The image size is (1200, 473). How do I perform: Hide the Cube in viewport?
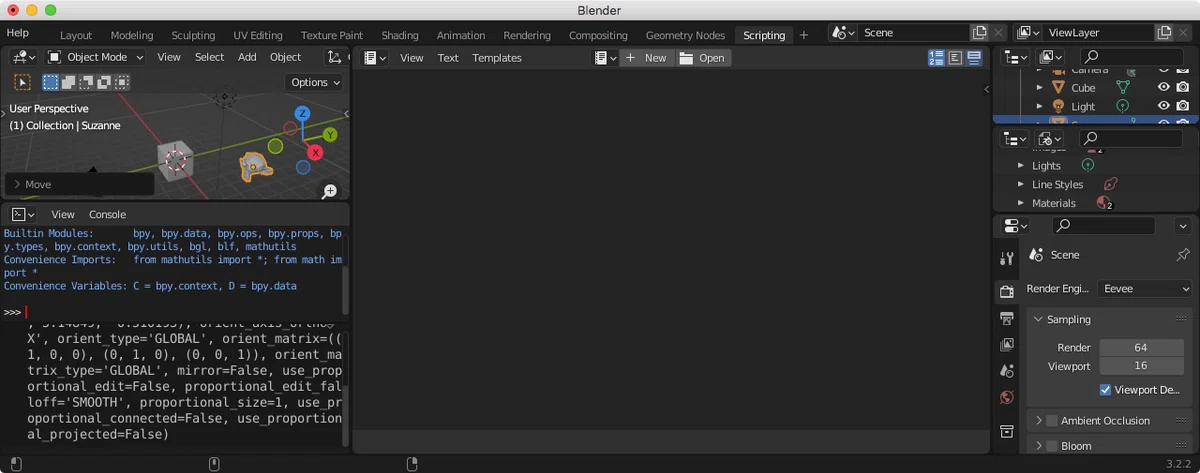1164,88
